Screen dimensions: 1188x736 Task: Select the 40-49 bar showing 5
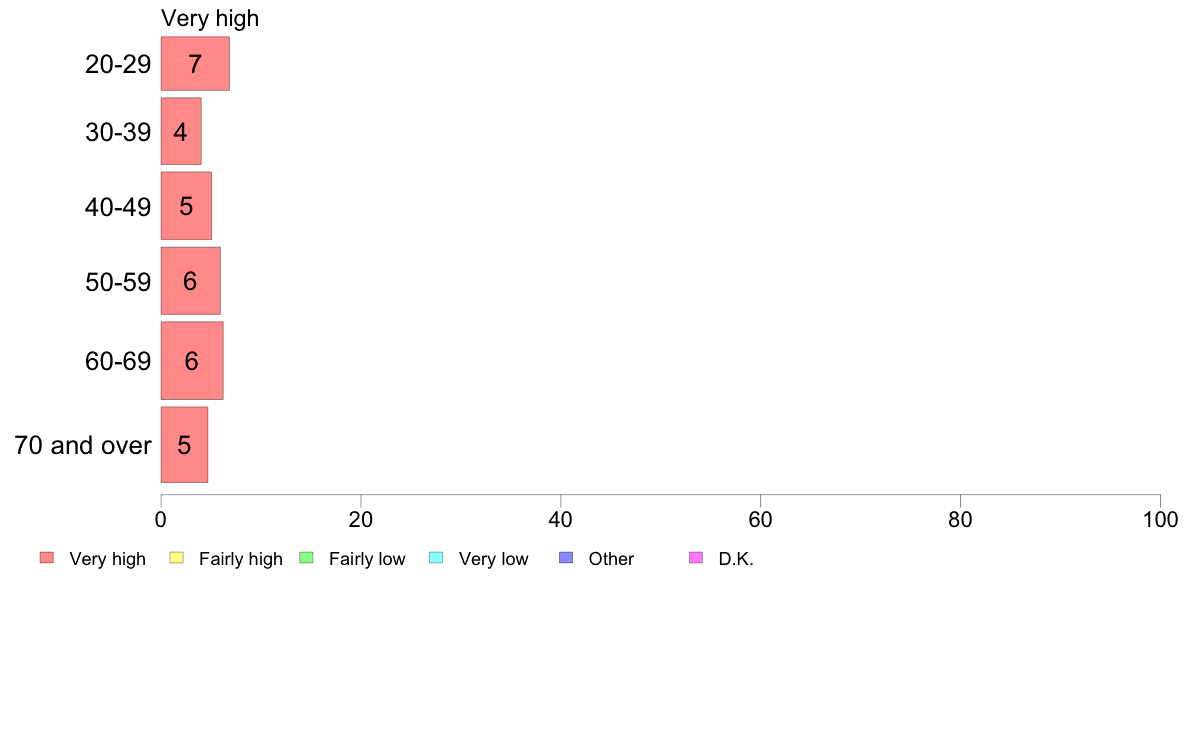coord(186,206)
